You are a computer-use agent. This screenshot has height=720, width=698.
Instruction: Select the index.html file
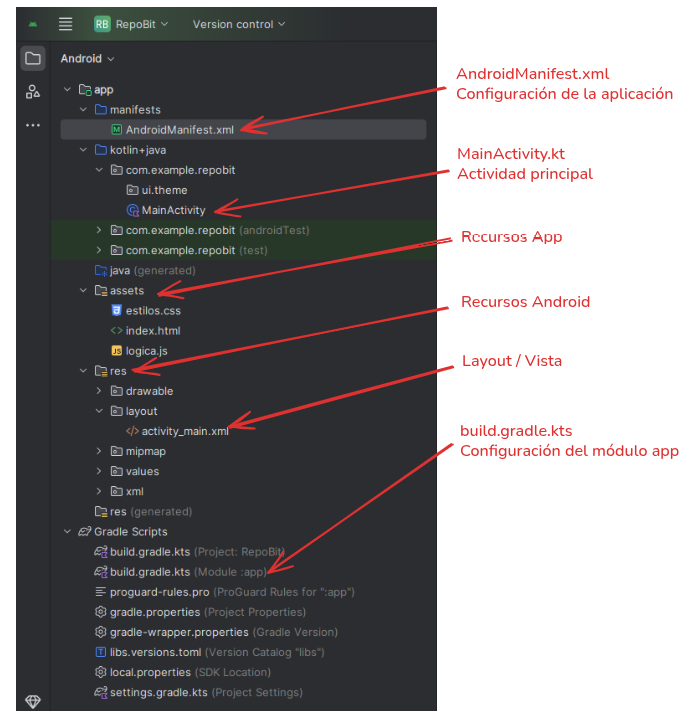click(153, 331)
